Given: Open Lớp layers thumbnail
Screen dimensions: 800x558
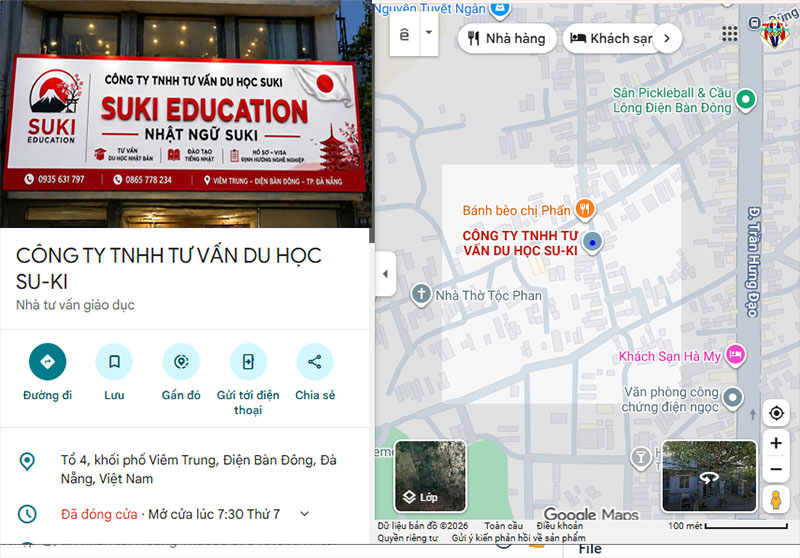Looking at the screenshot, I should 430,476.
